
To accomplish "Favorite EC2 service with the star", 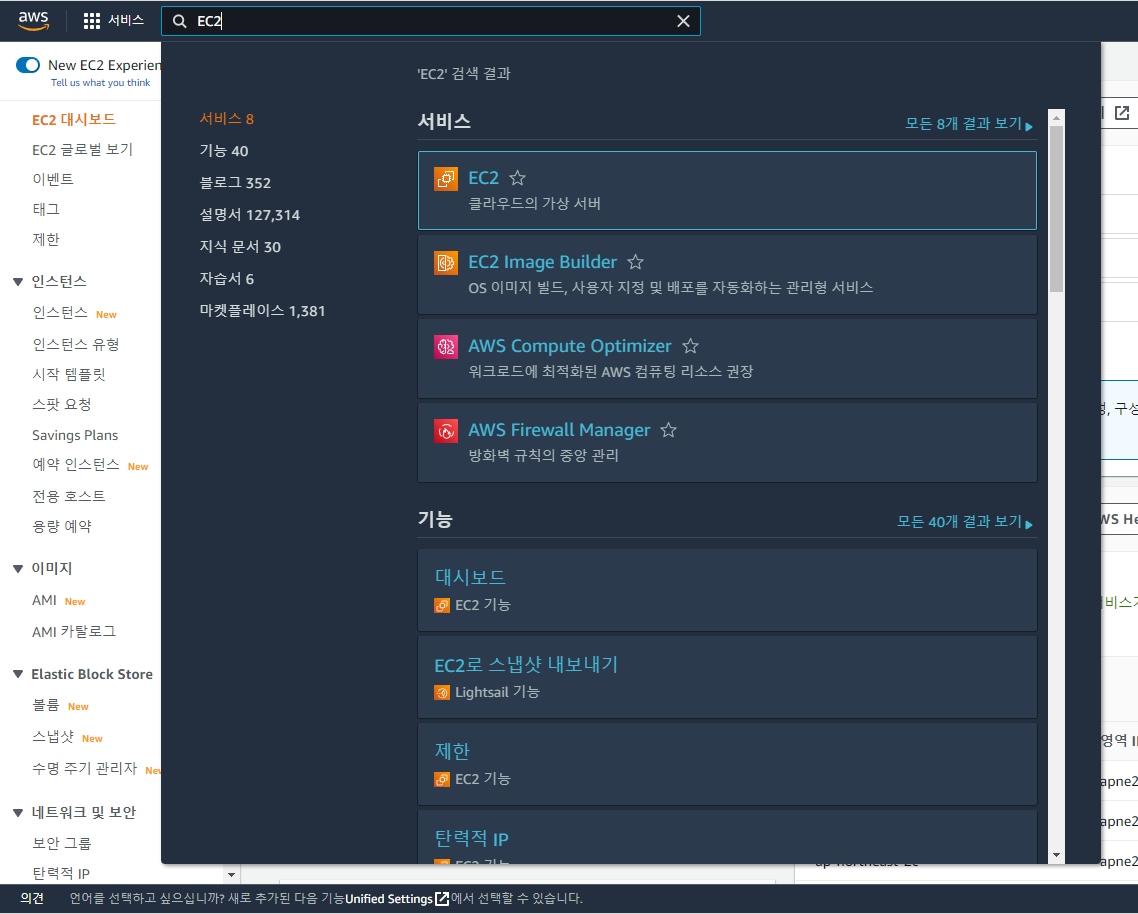I will 517,178.
